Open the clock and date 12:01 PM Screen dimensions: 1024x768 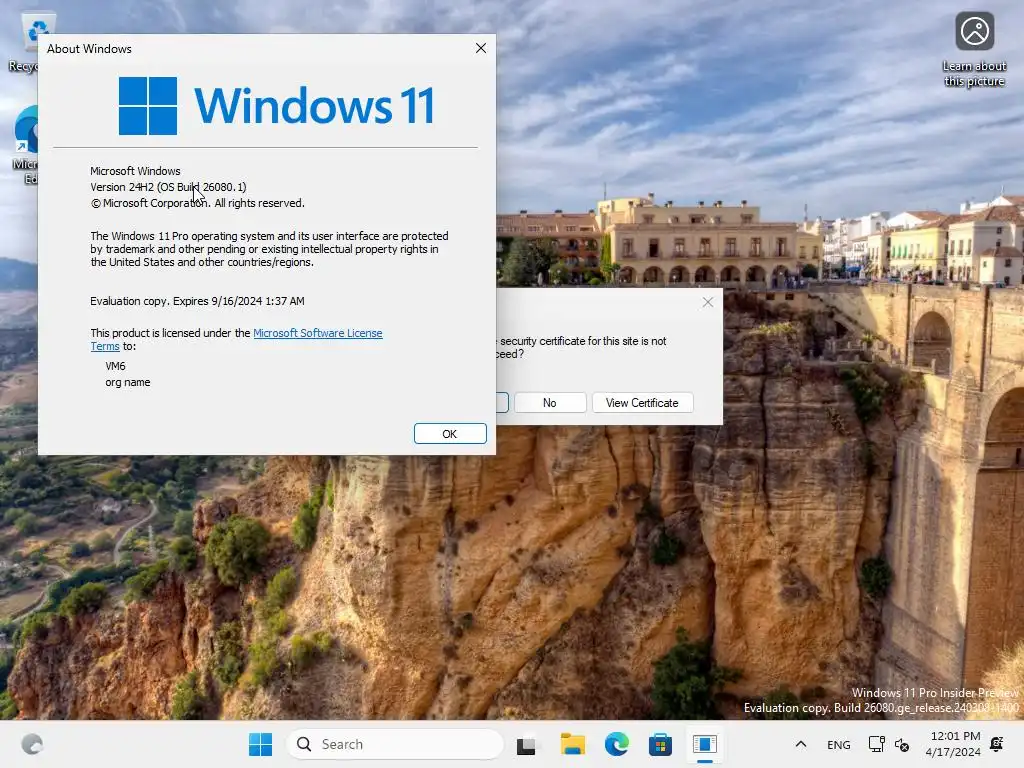click(953, 744)
